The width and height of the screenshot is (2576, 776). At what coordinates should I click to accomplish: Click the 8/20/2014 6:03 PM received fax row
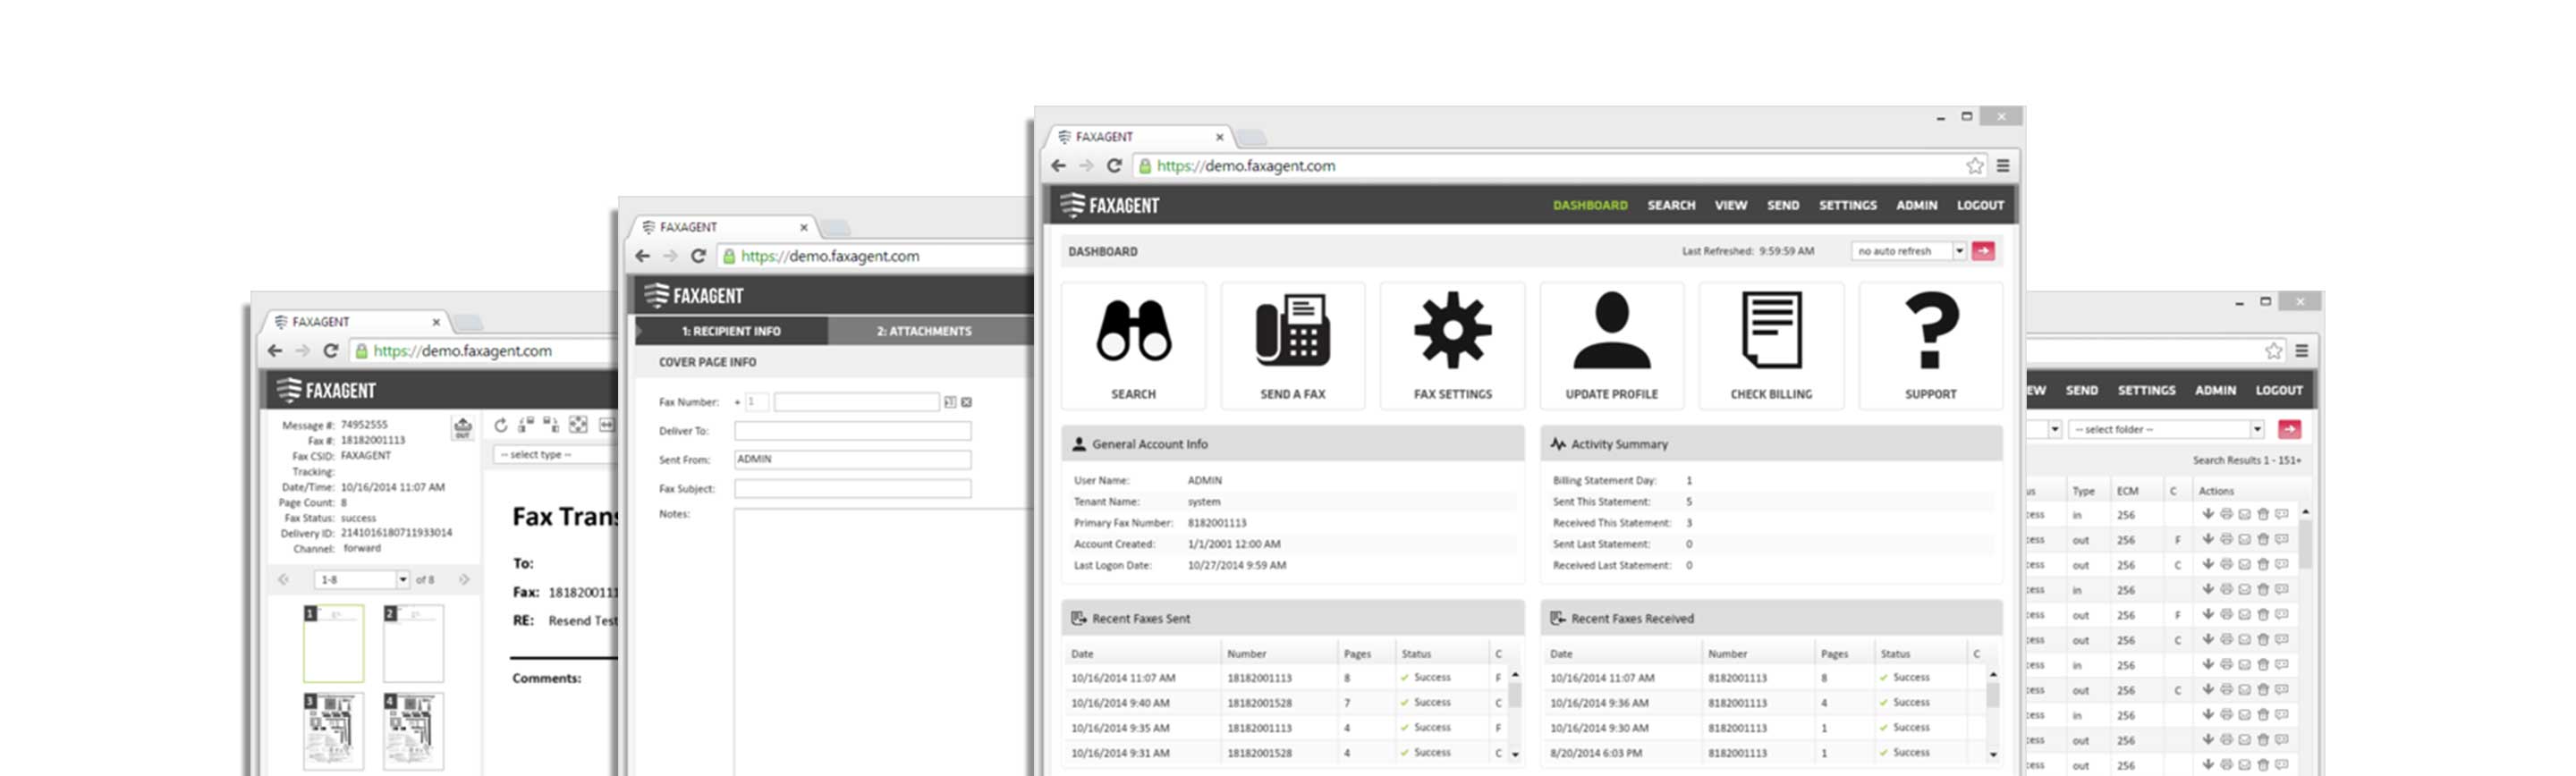coord(1765,753)
